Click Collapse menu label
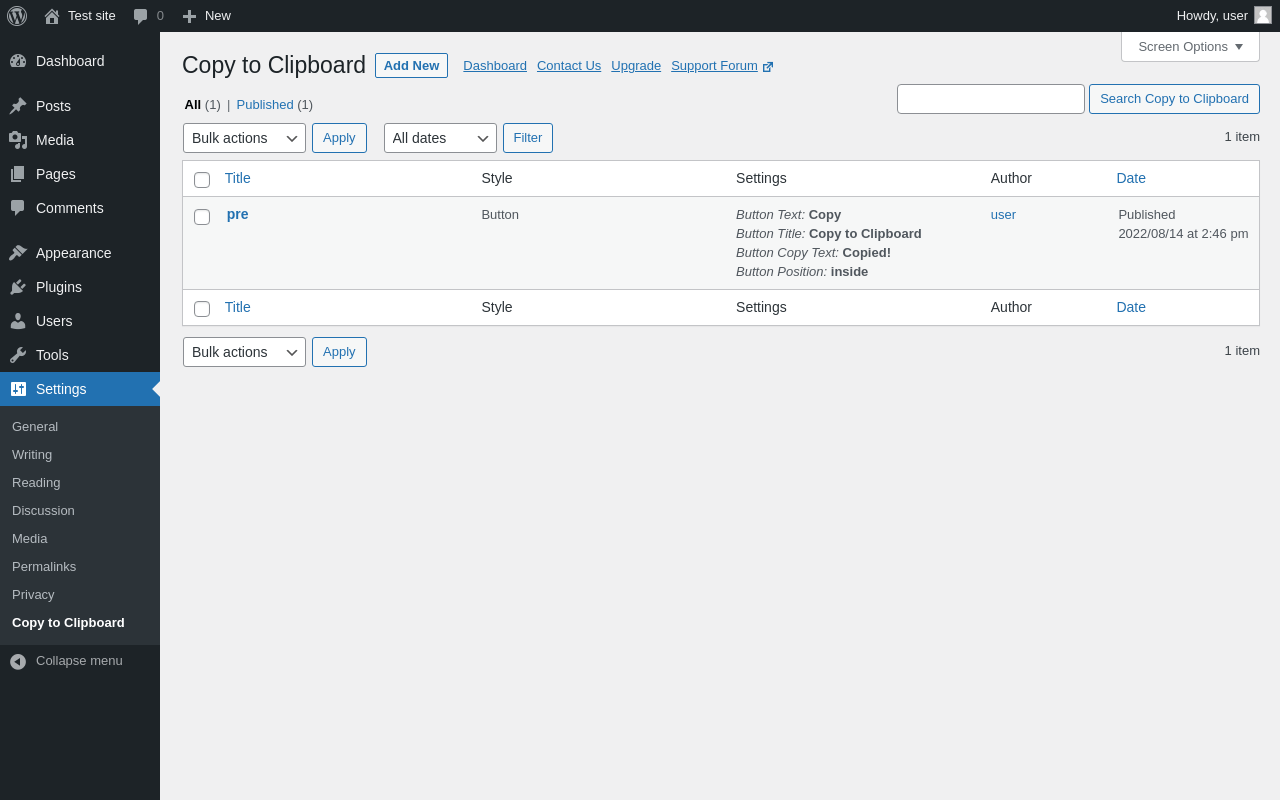The height and width of the screenshot is (800, 1280). pyautogui.click(x=79, y=661)
